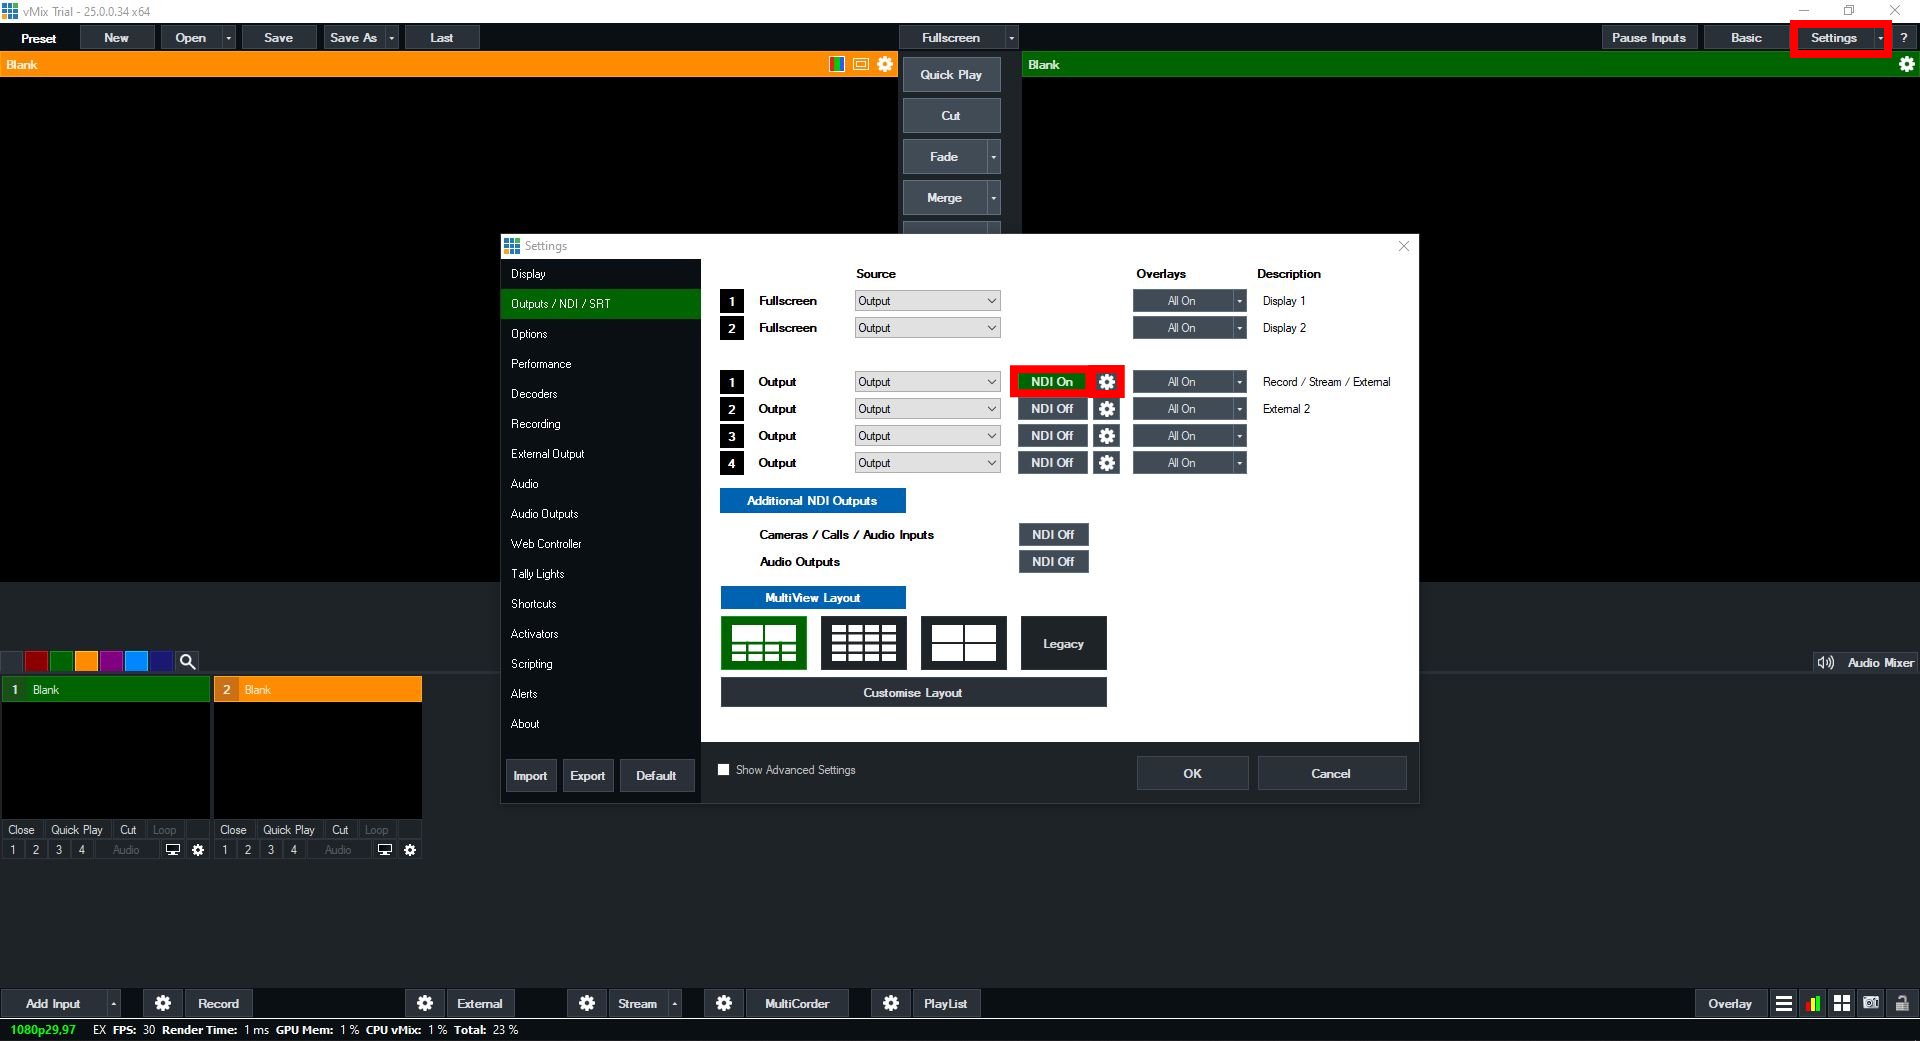Open gear settings for Output 2 NDI

pyautogui.click(x=1106, y=409)
